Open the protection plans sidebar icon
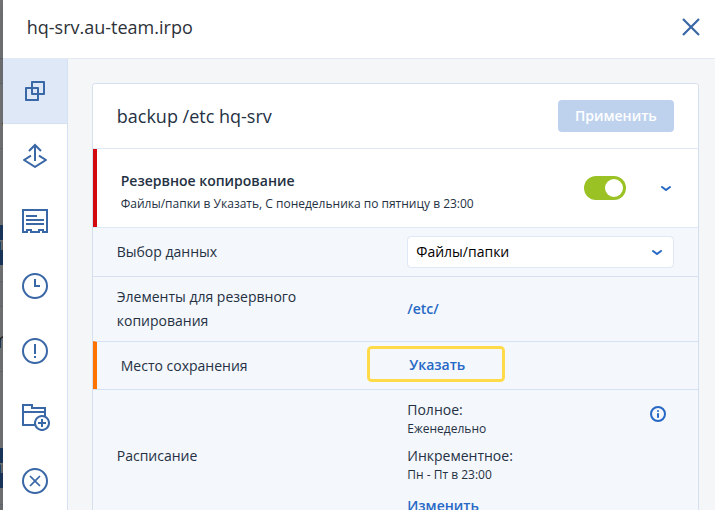Viewport: 715px width, 510px height. point(35,91)
